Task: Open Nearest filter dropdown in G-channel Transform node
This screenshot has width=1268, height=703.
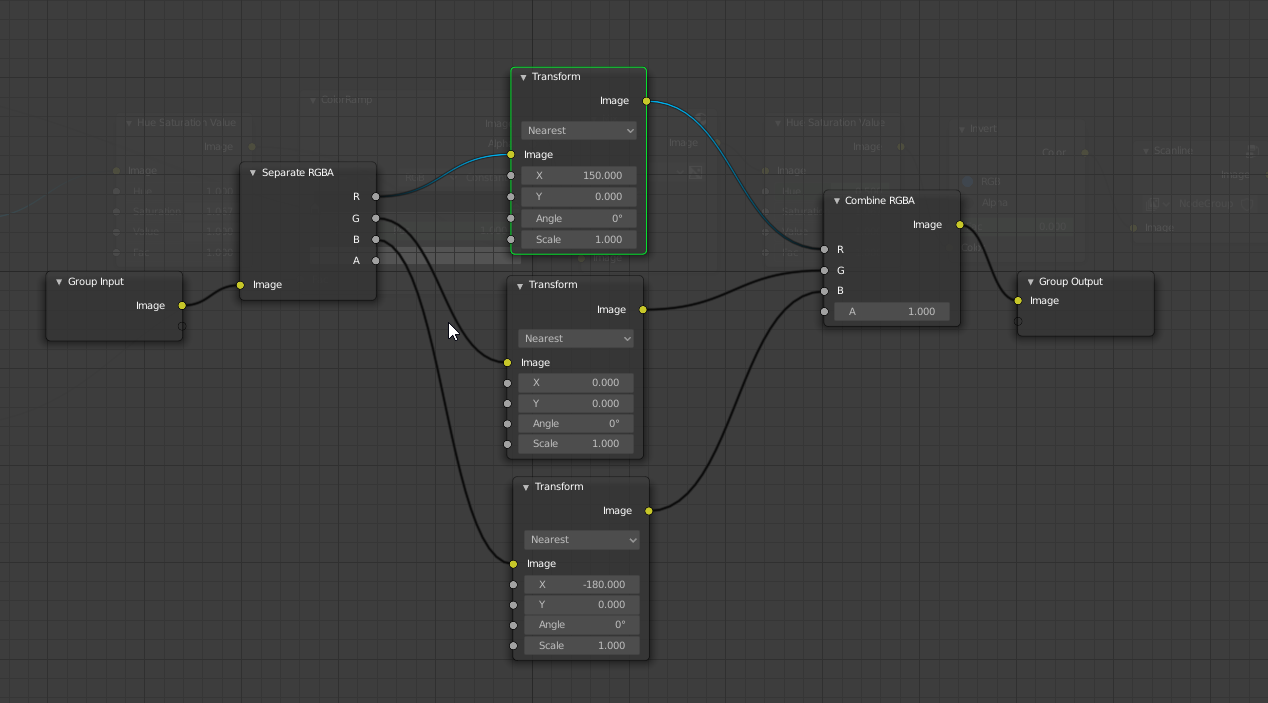Action: [x=576, y=338]
